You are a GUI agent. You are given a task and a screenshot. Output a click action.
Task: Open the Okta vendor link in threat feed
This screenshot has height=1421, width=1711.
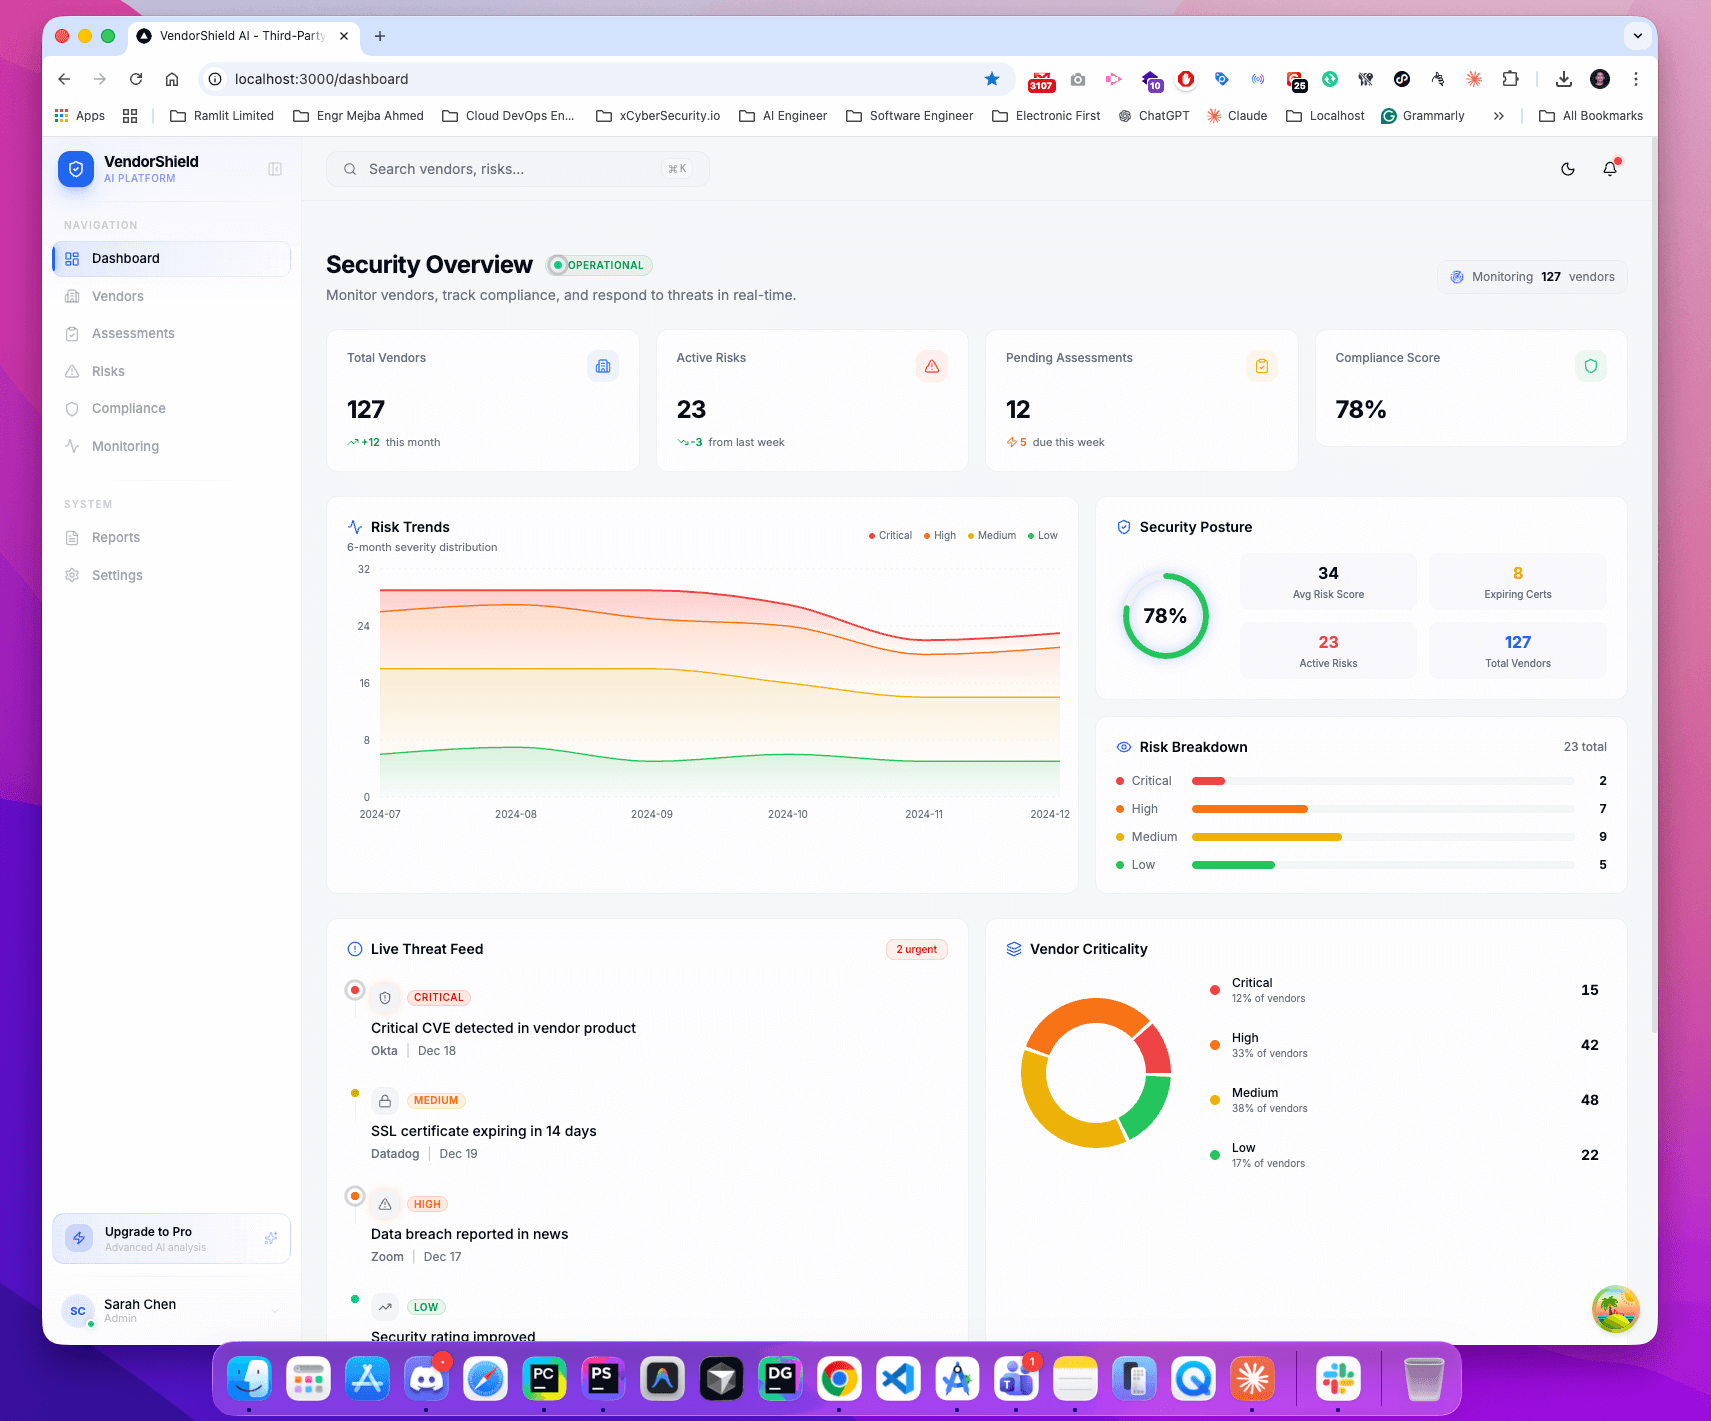click(384, 1050)
